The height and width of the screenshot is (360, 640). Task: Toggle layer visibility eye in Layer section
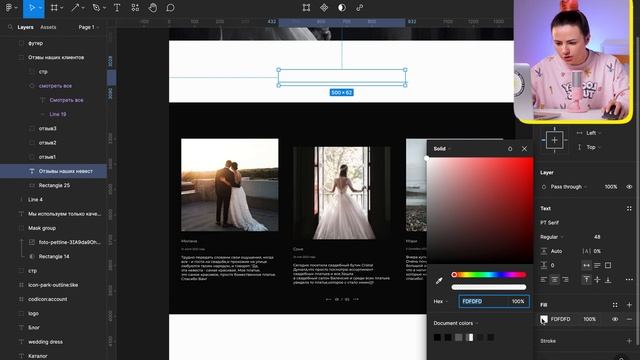tap(629, 187)
